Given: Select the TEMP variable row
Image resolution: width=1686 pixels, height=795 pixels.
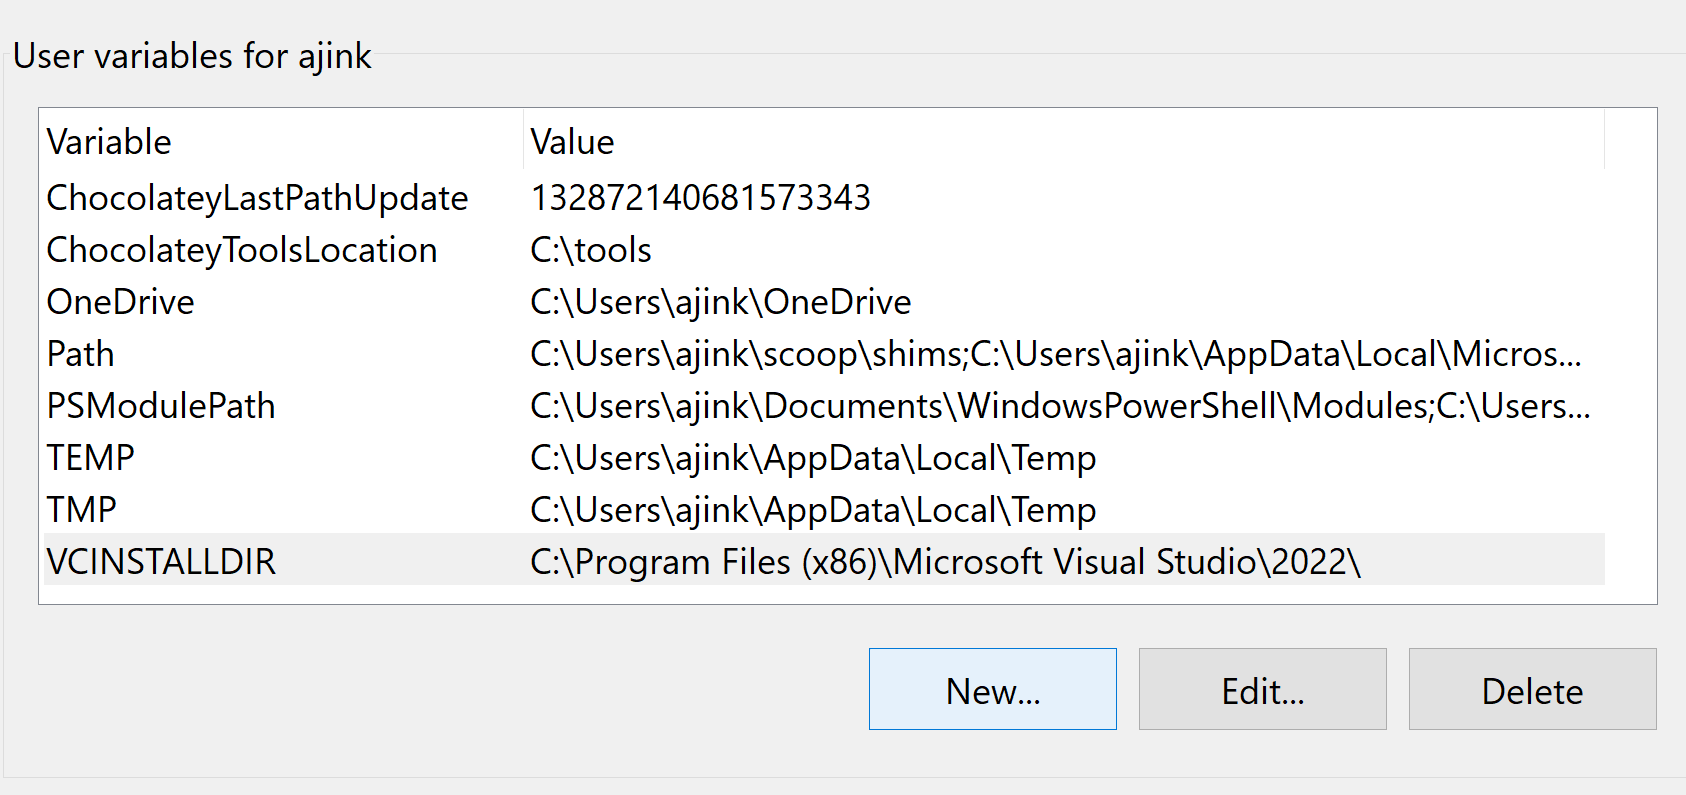Looking at the screenshot, I should click(x=91, y=458).
